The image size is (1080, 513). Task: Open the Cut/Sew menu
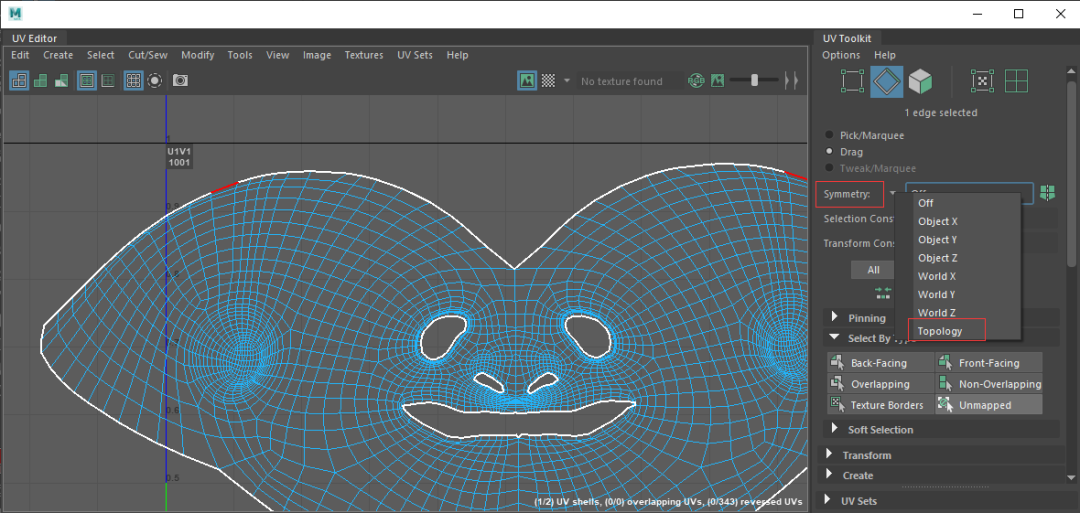[x=147, y=55]
